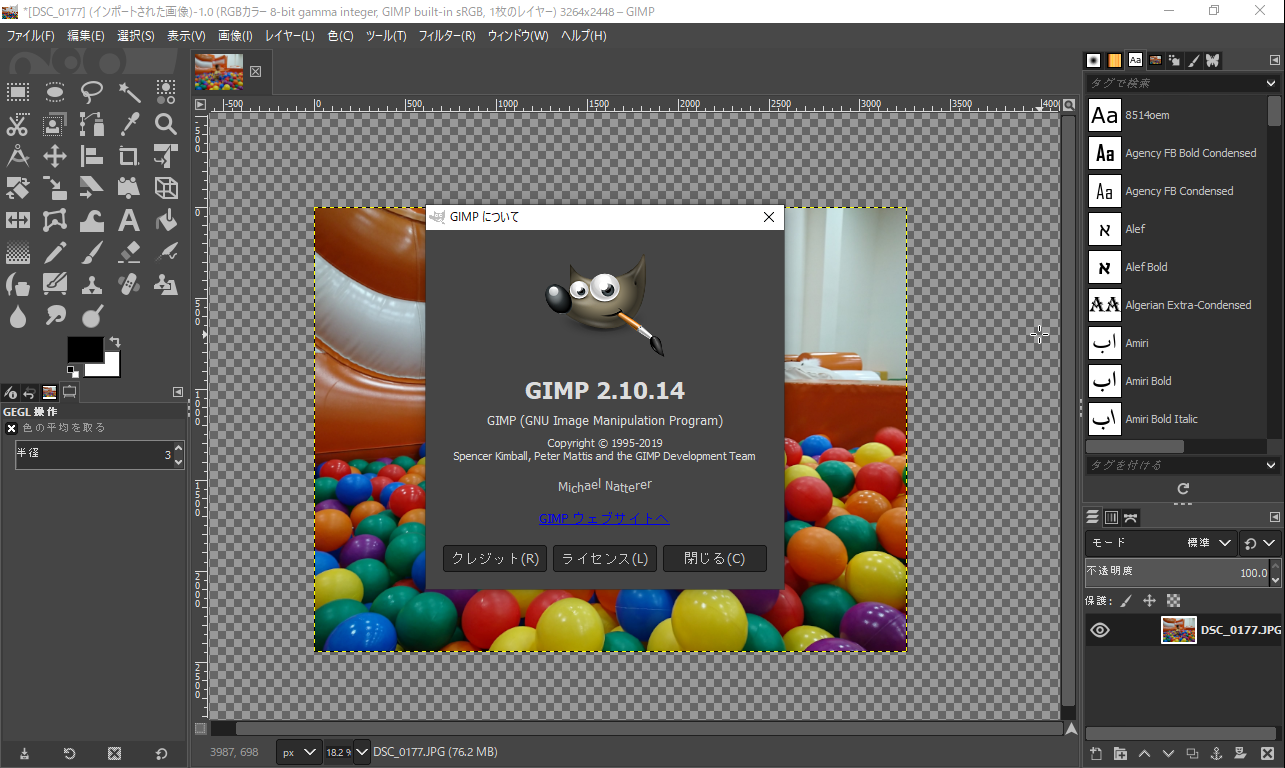Switch to the Patterns tab
The width and height of the screenshot is (1285, 768).
[1113, 60]
